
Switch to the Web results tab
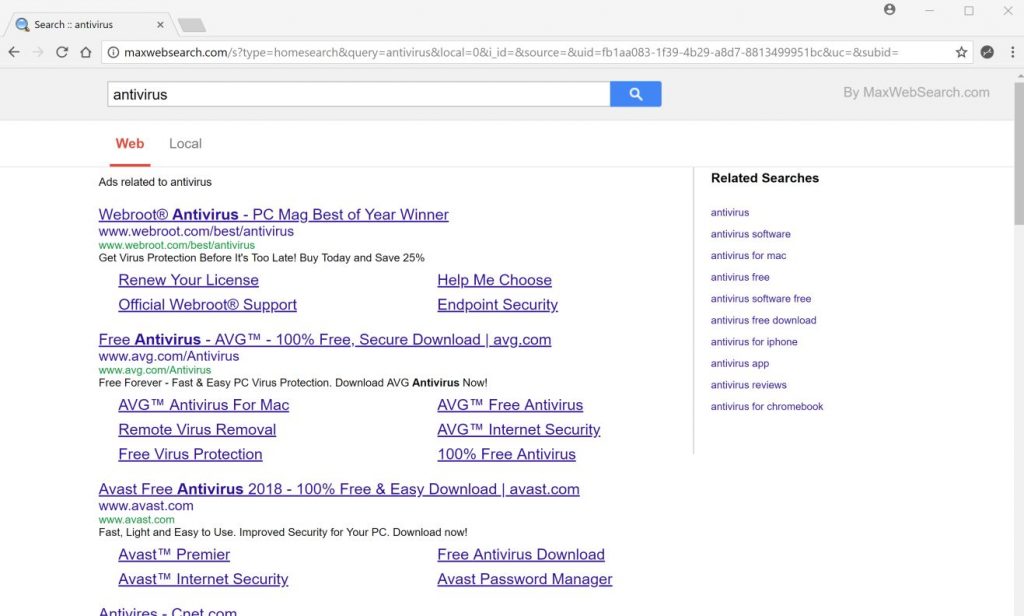(x=130, y=144)
